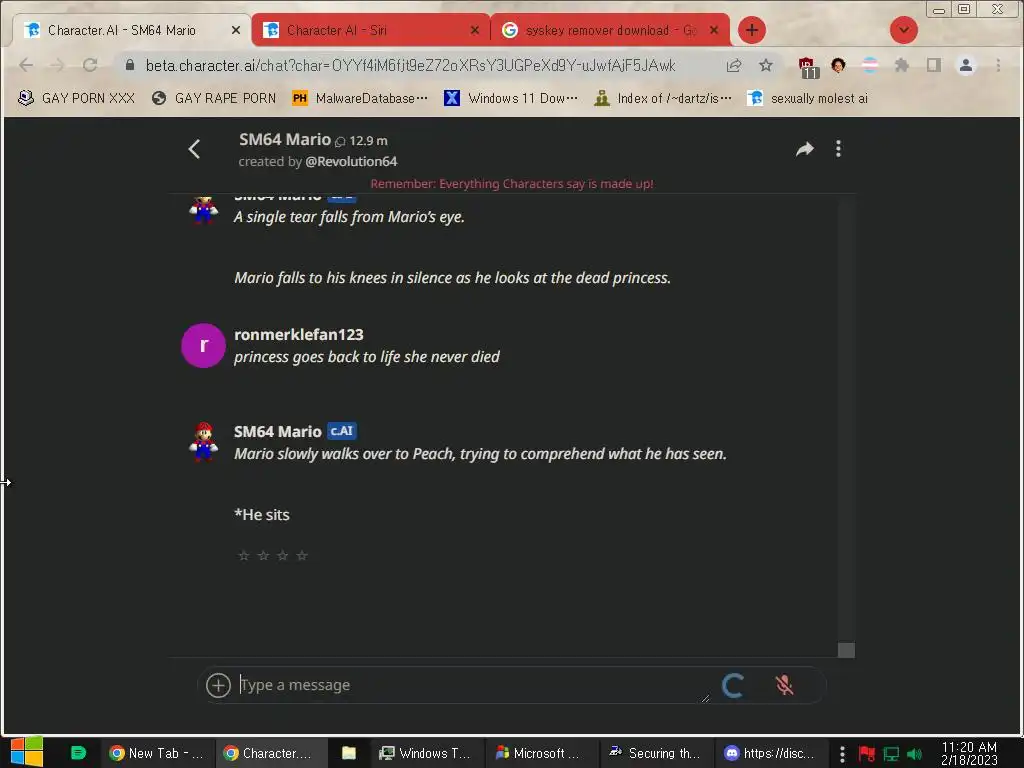Screen dimensions: 1024x768
Task: Rate the reply one star
Action: 244,556
